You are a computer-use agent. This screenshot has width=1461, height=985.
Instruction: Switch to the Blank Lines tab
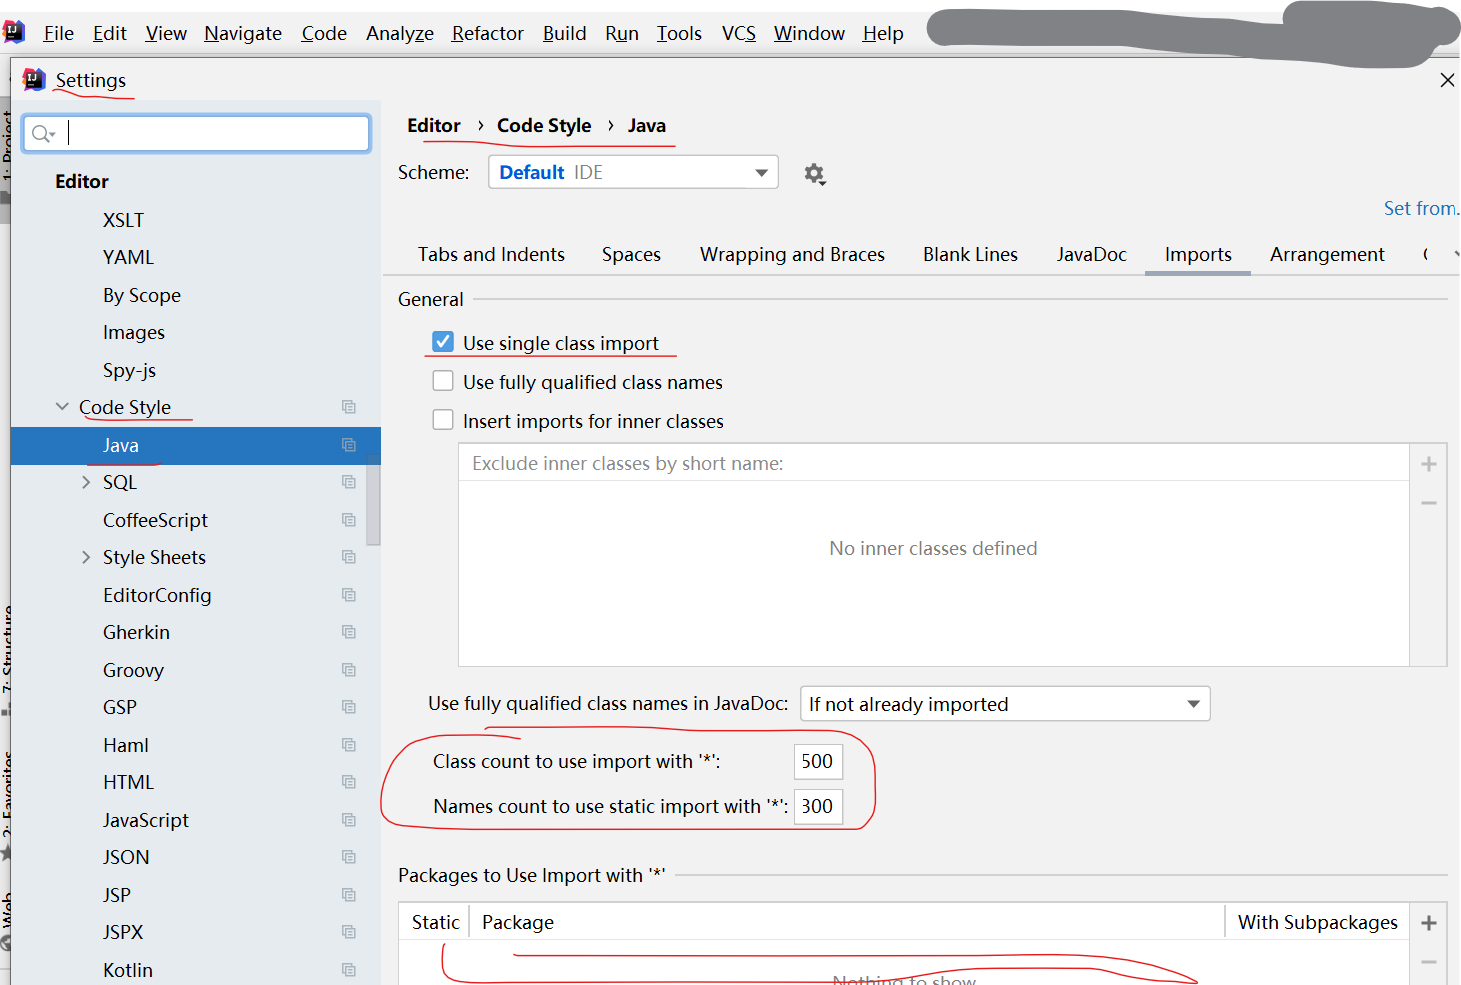[x=970, y=254]
